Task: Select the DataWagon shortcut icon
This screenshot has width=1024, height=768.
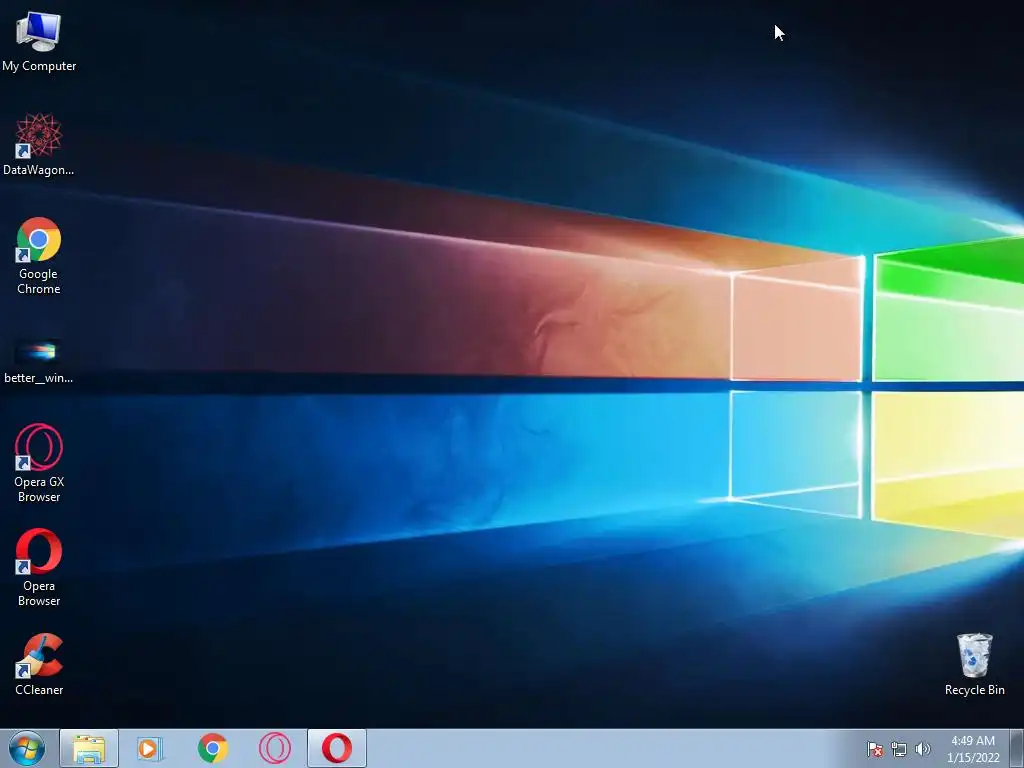Action: click(x=39, y=144)
